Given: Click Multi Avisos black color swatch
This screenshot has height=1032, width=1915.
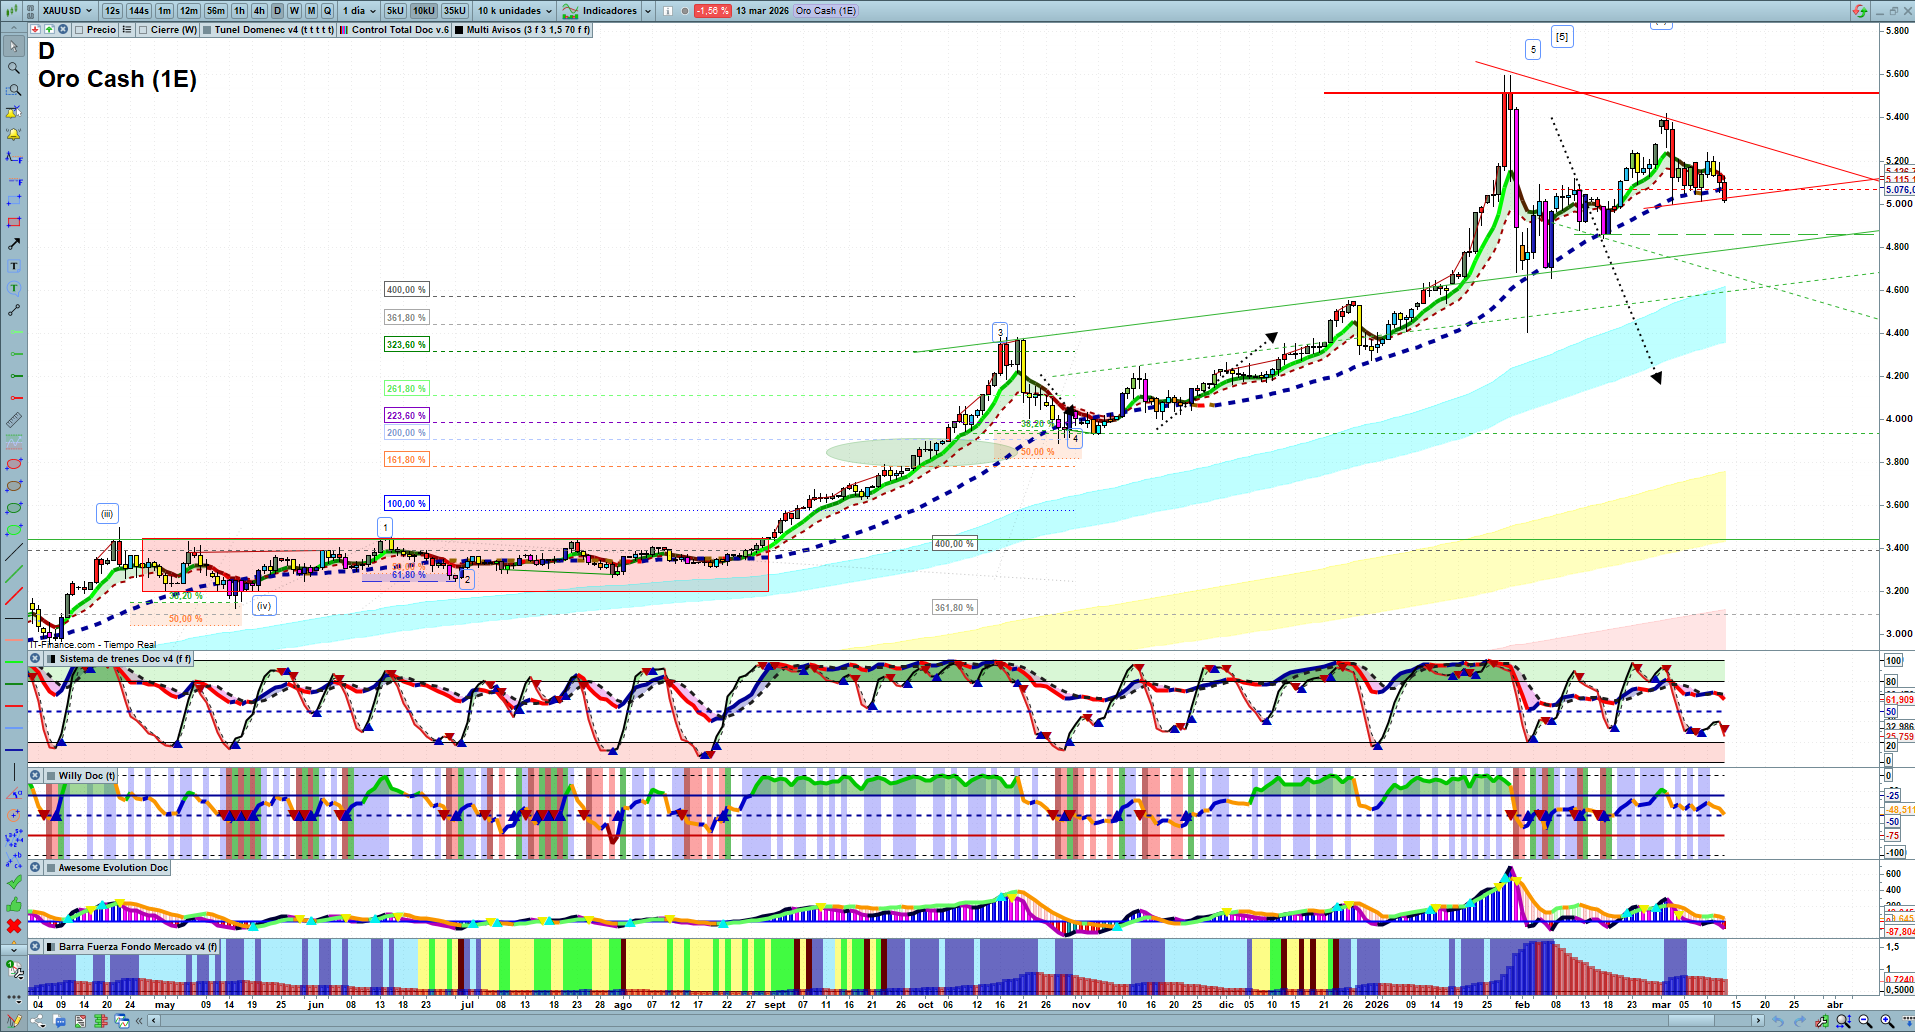Looking at the screenshot, I should pyautogui.click(x=459, y=30).
